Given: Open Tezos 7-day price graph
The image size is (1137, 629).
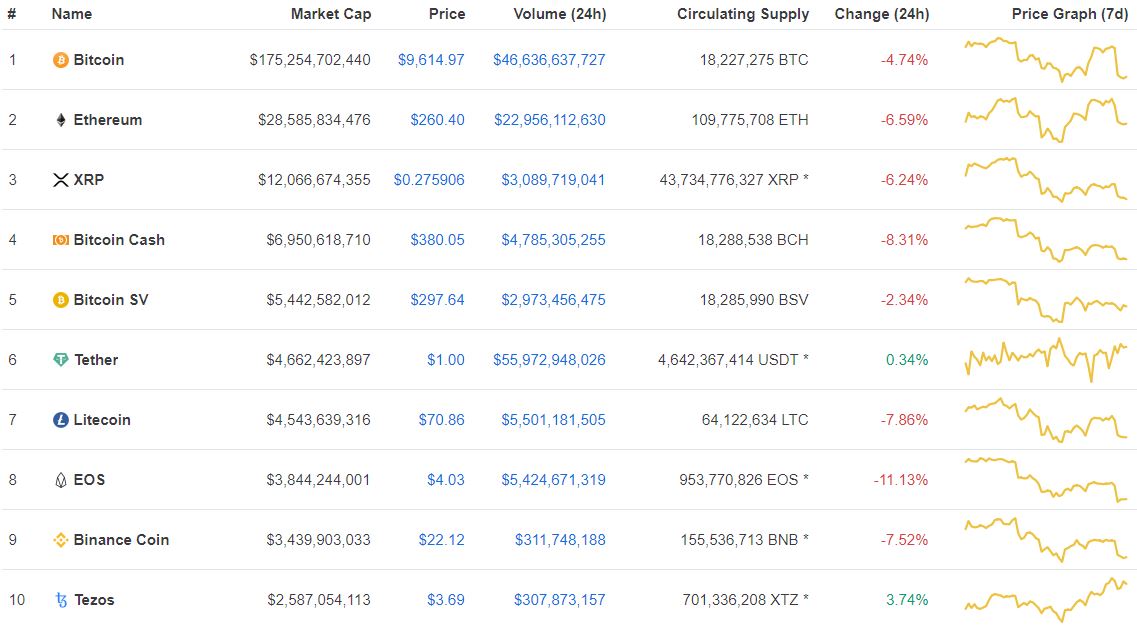Looking at the screenshot, I should pos(1046,600).
